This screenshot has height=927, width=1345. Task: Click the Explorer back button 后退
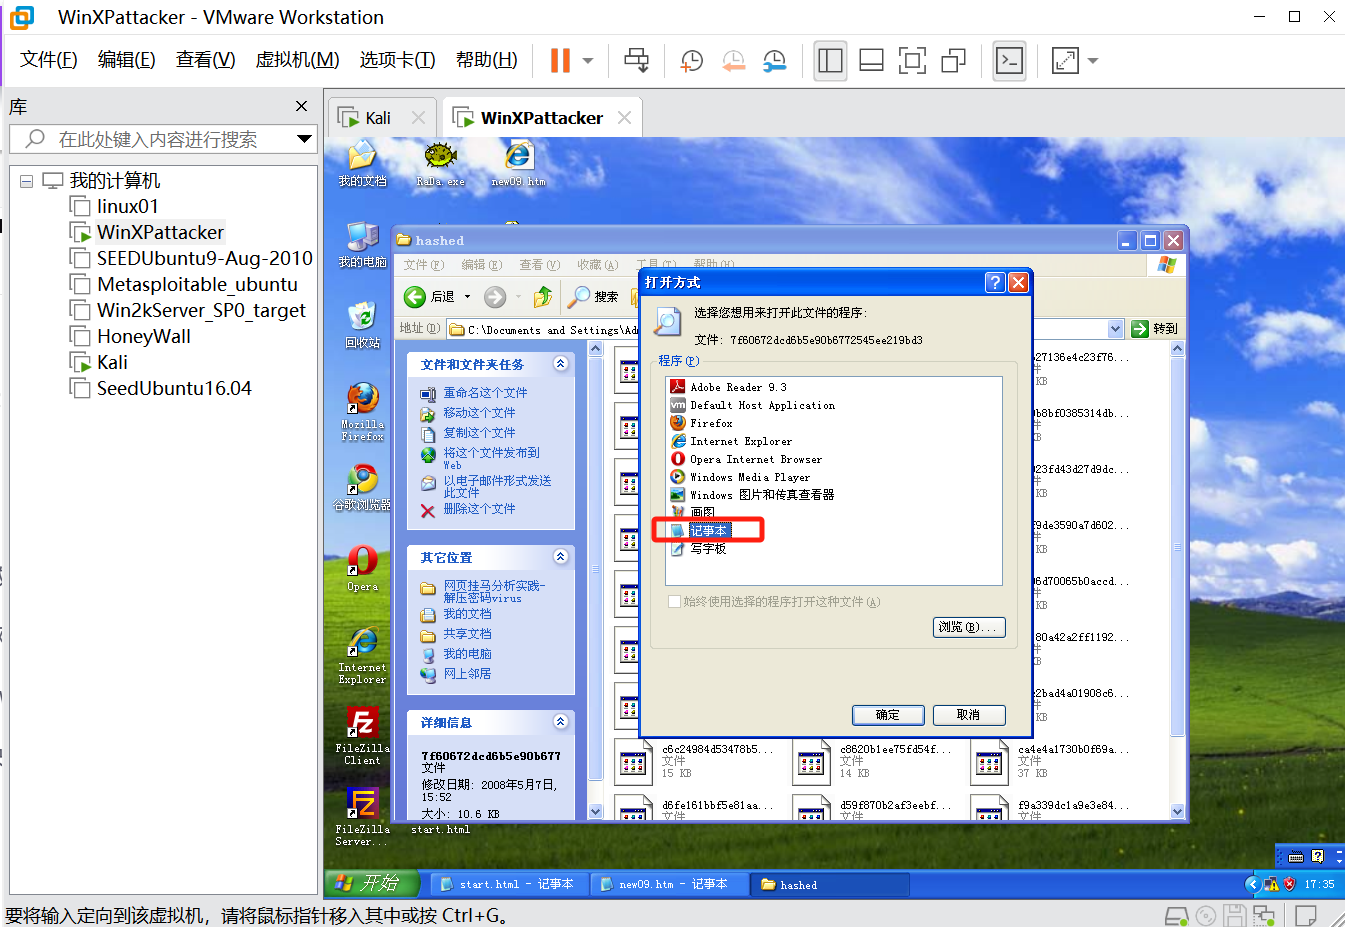pyautogui.click(x=430, y=297)
